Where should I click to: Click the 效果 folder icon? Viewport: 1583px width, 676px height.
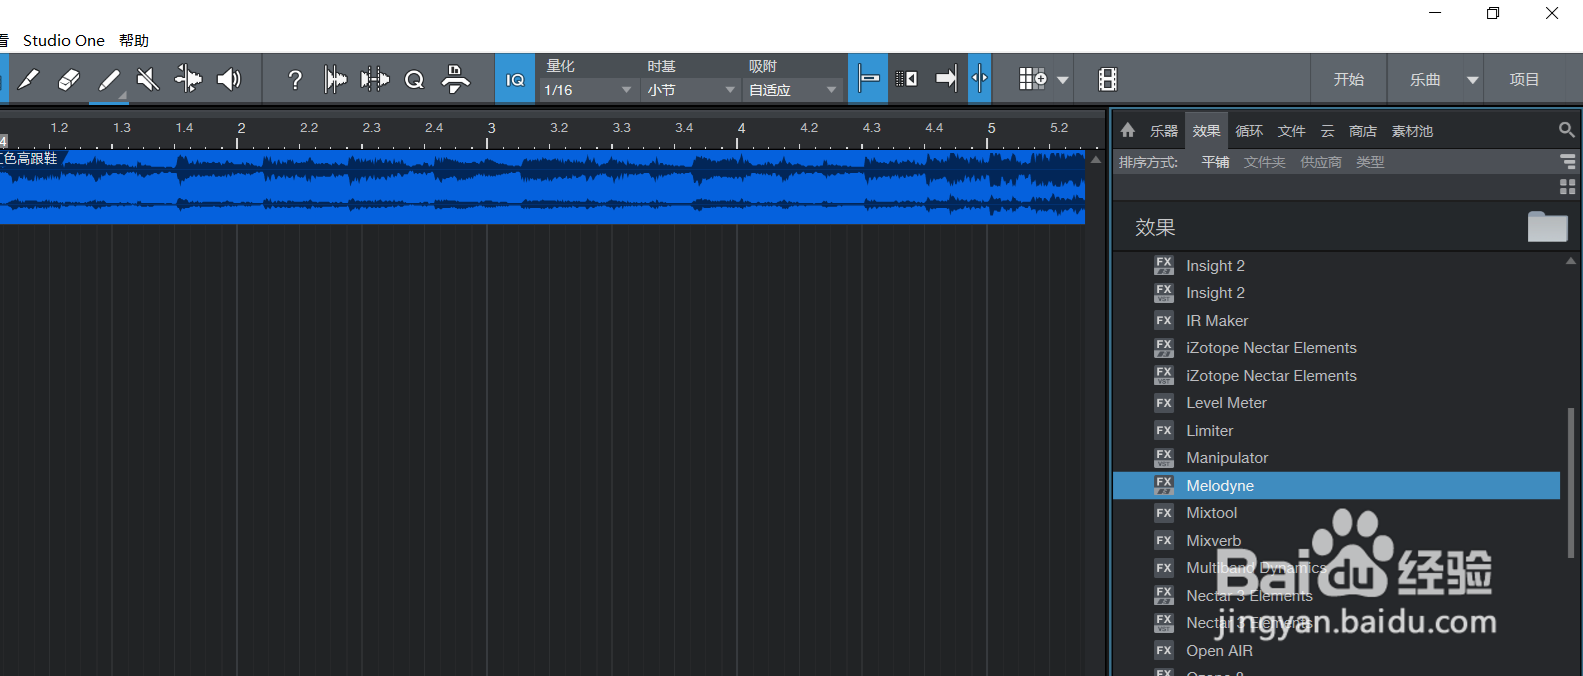(x=1547, y=227)
